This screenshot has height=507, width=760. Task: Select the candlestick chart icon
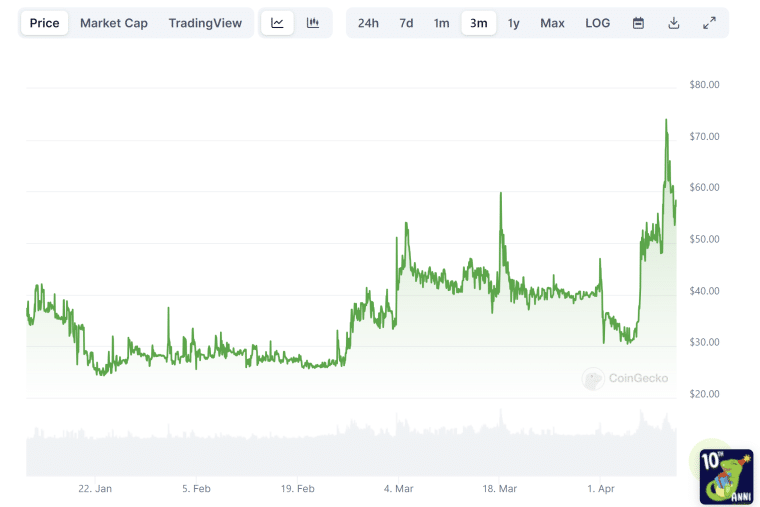[x=313, y=23]
